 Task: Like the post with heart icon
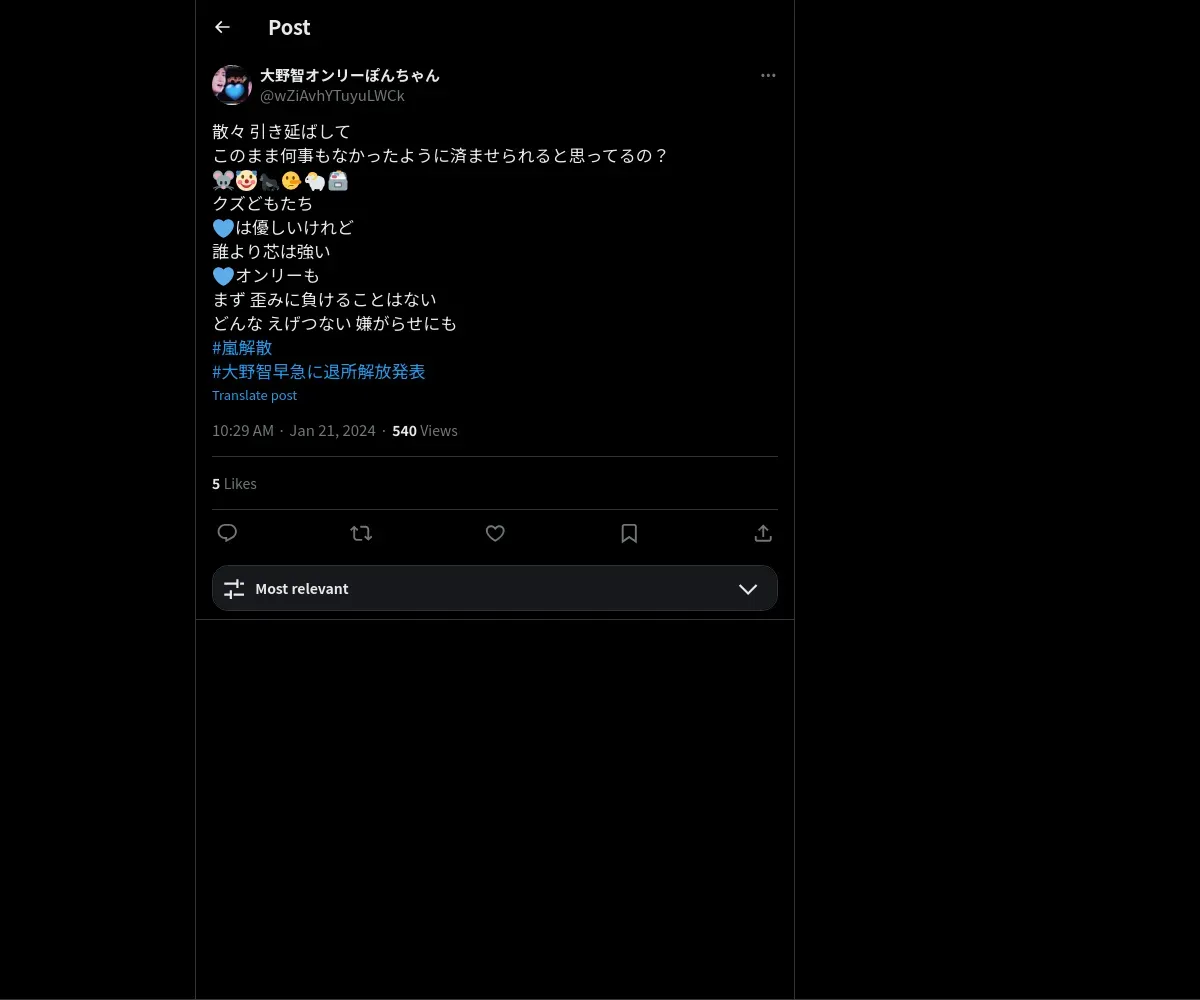coord(495,533)
